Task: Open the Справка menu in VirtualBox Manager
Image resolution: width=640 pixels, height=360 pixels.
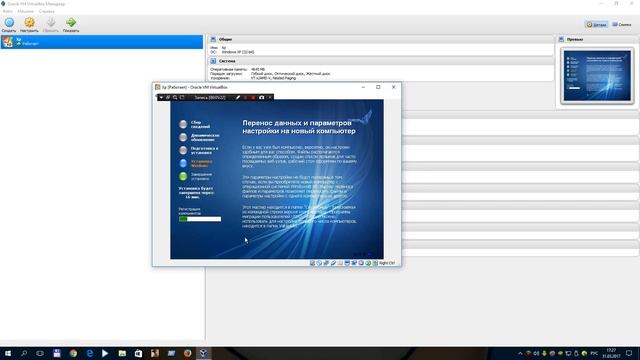Action: [46, 11]
